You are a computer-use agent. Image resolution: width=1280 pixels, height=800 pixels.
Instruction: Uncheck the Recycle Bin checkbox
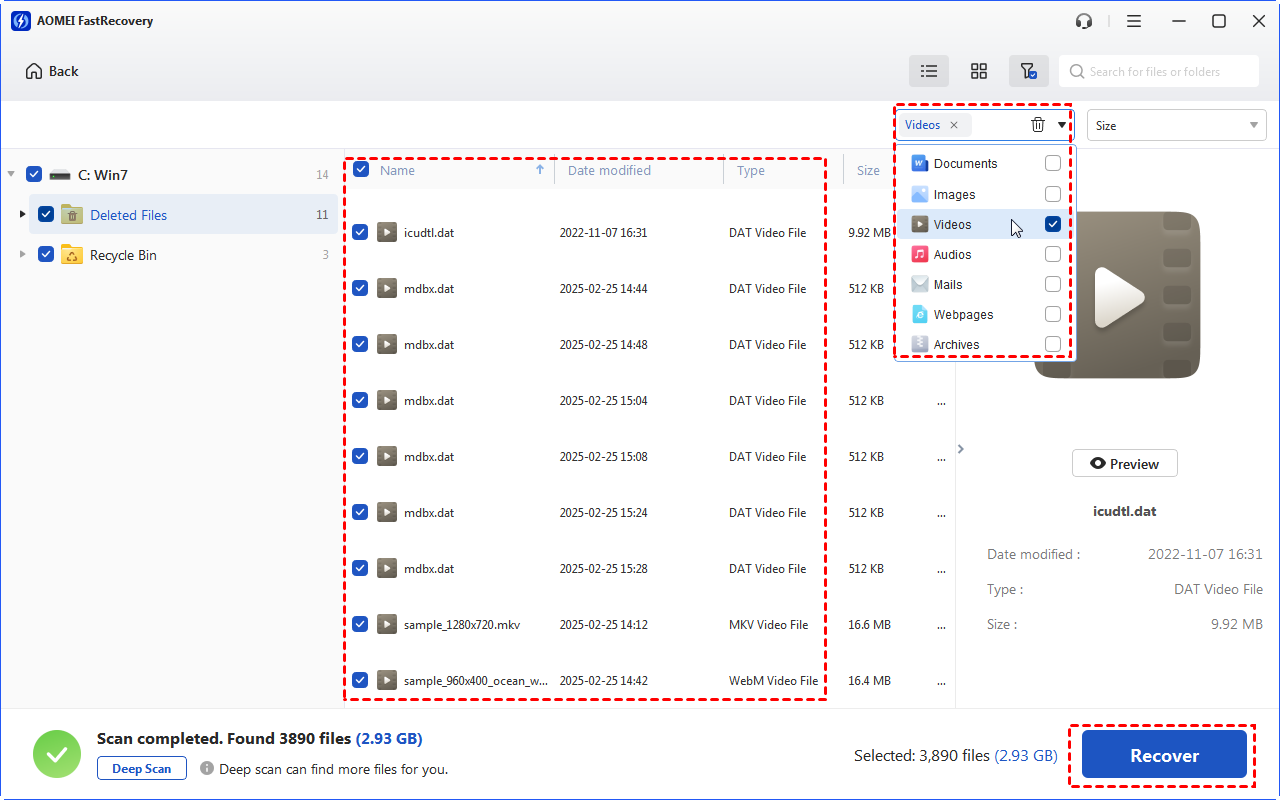(46, 254)
